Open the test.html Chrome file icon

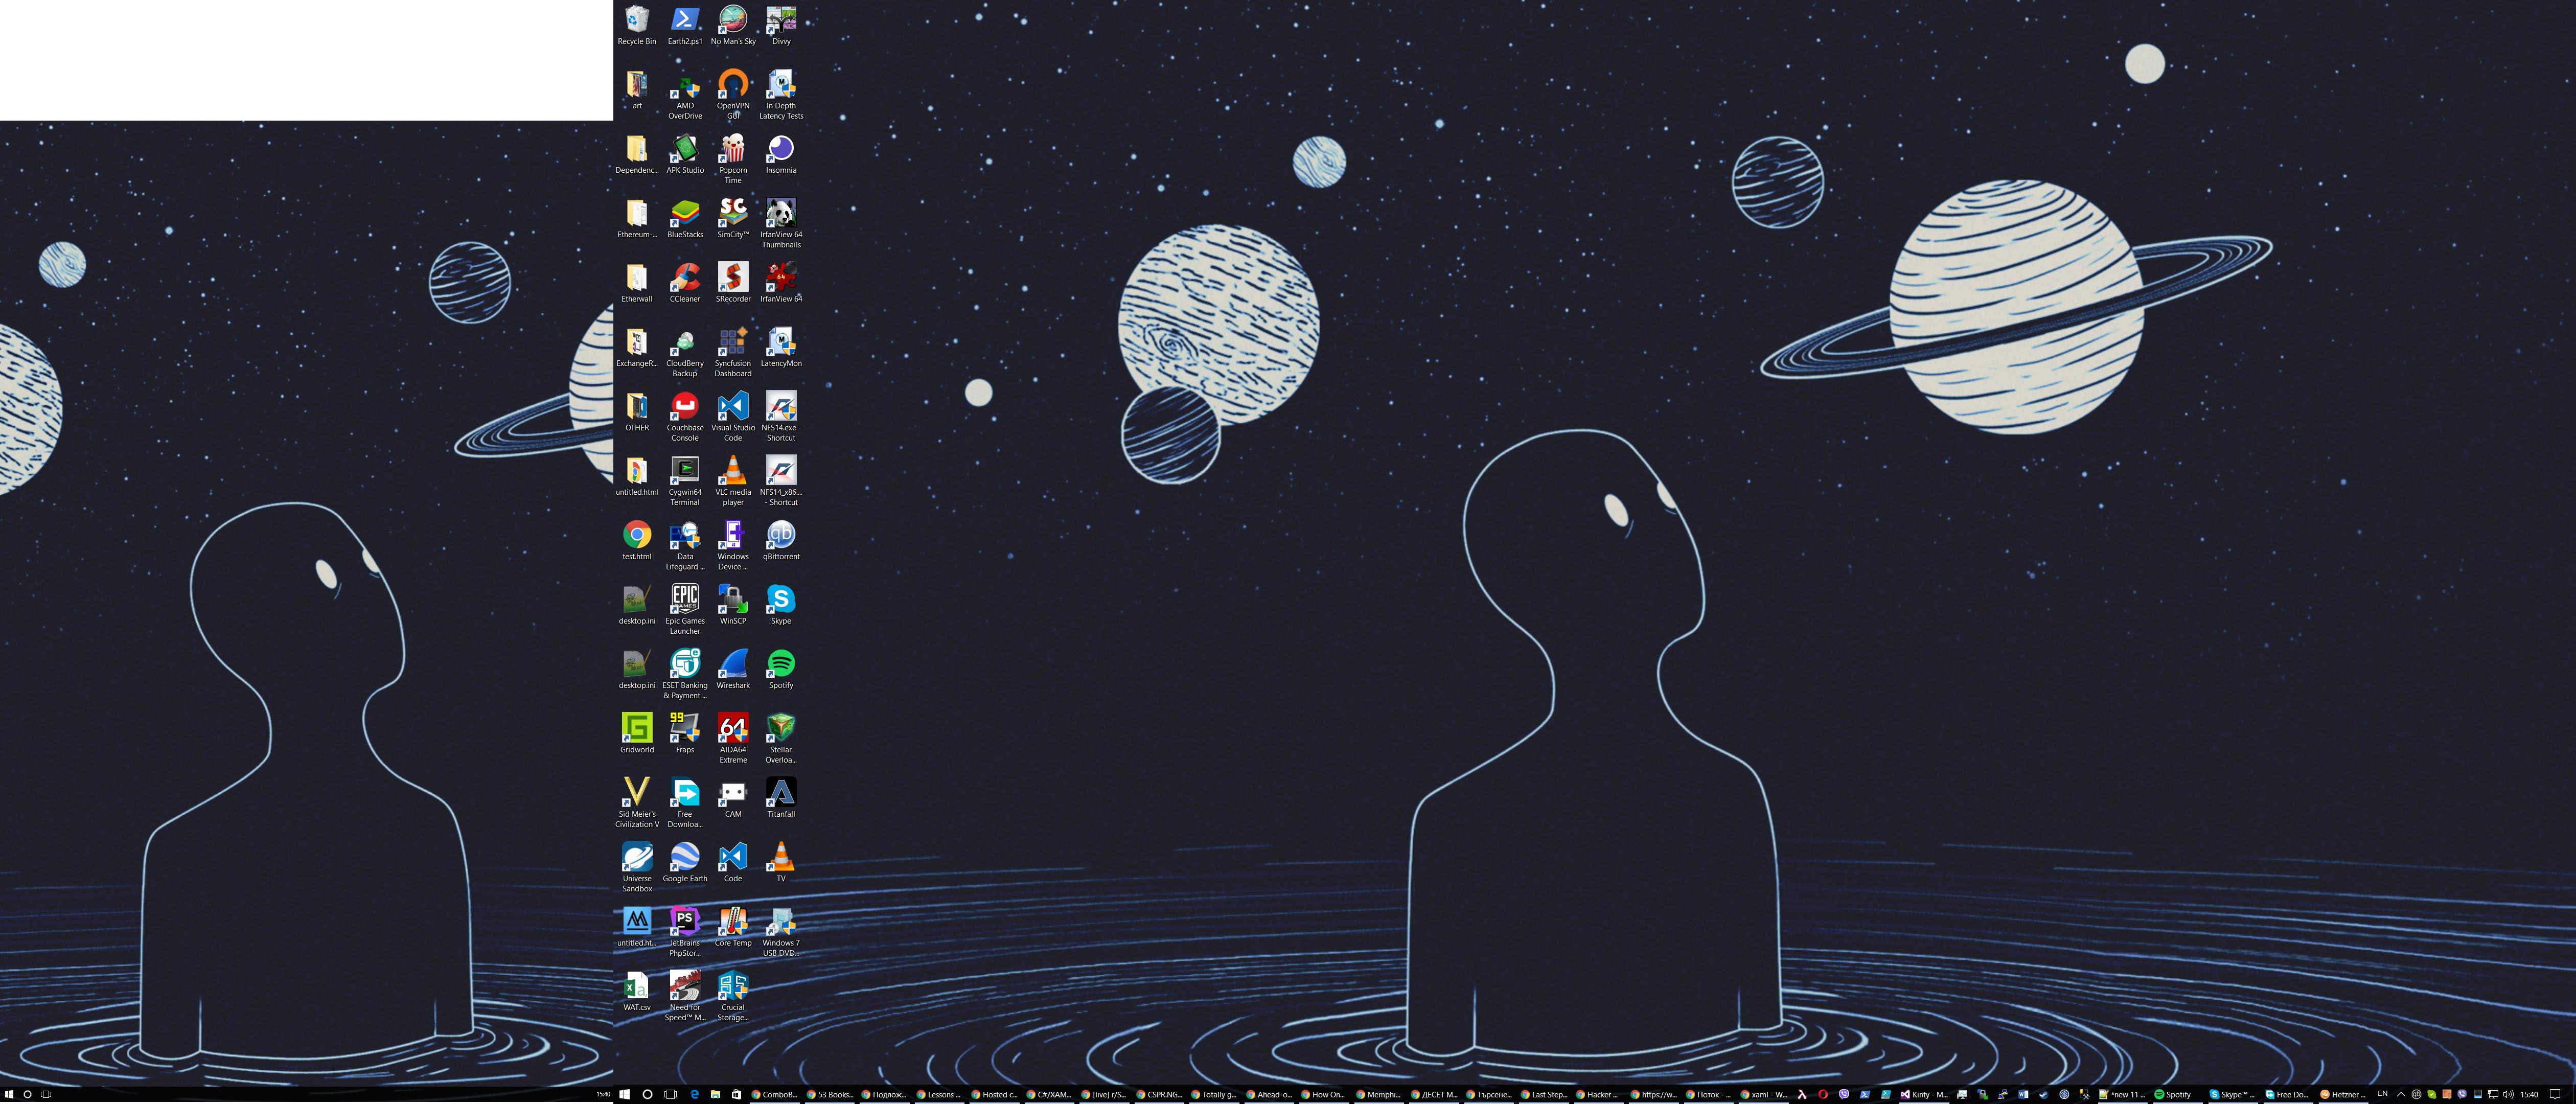click(x=637, y=540)
